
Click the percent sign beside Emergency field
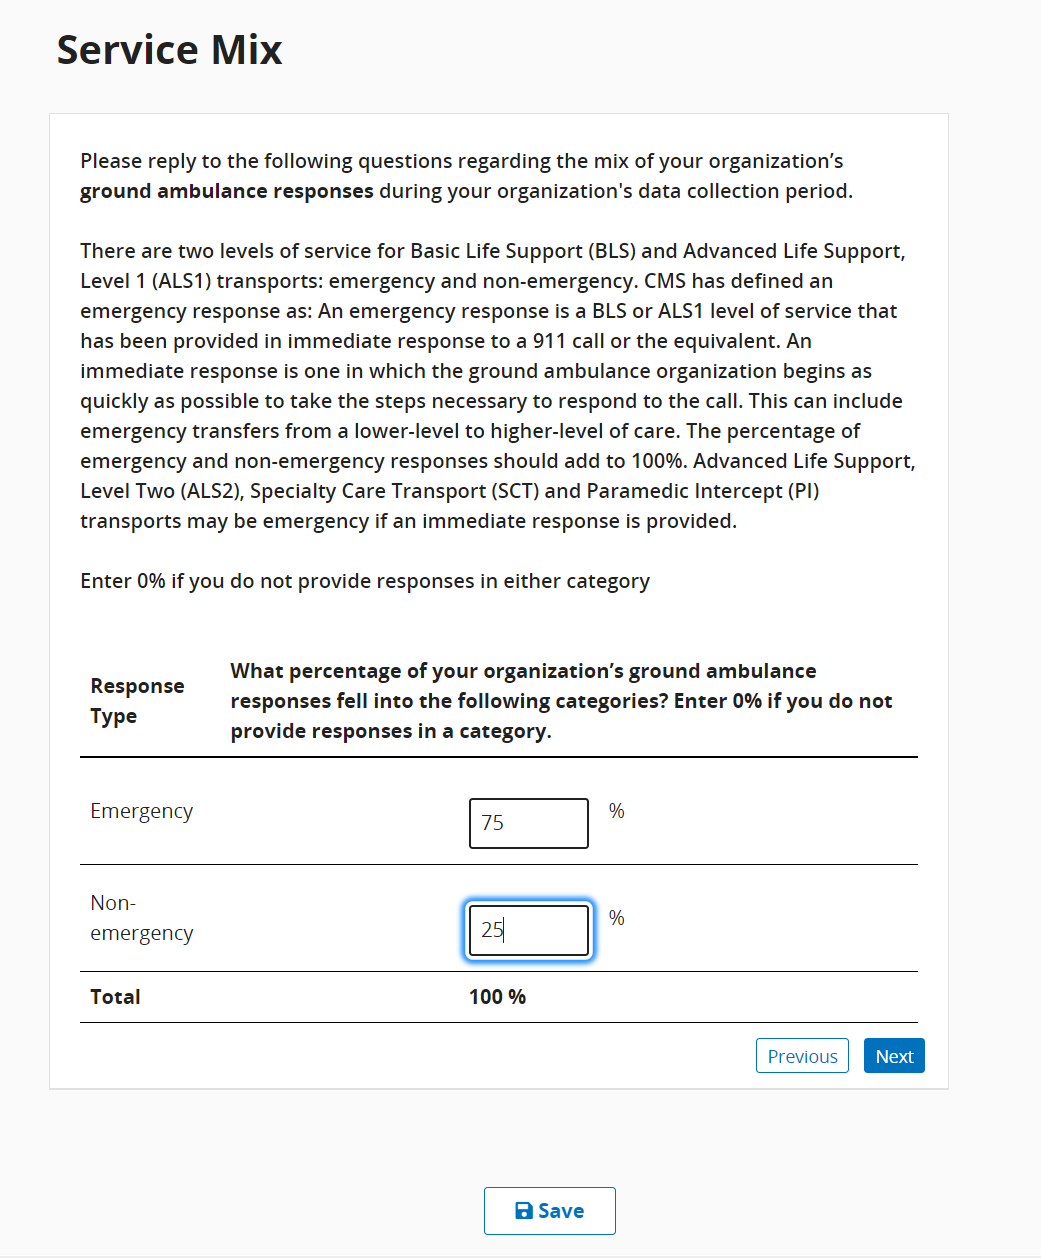617,811
